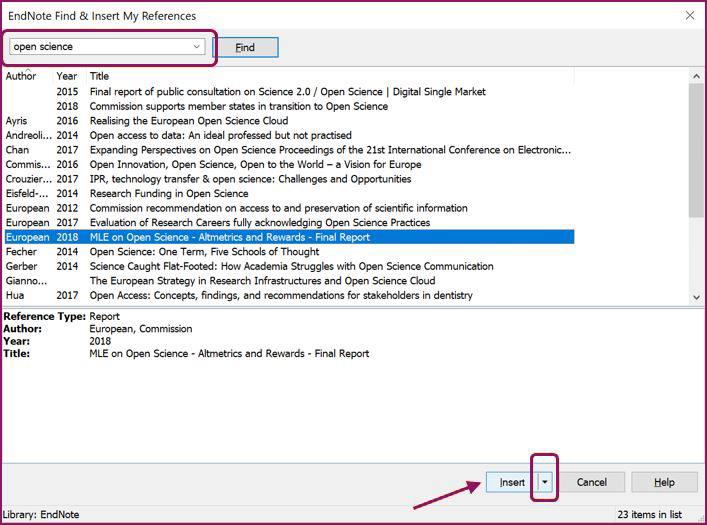Close the Find & Insert dialog
Image resolution: width=707 pixels, height=525 pixels.
point(689,15)
